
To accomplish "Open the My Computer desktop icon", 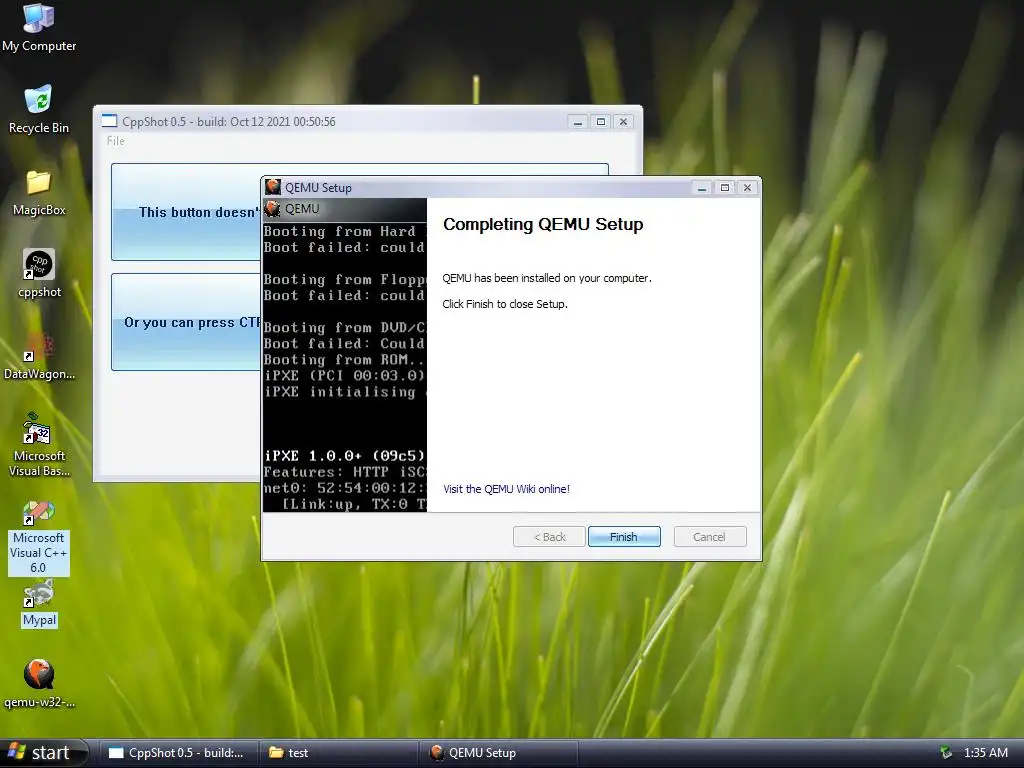I will click(39, 27).
